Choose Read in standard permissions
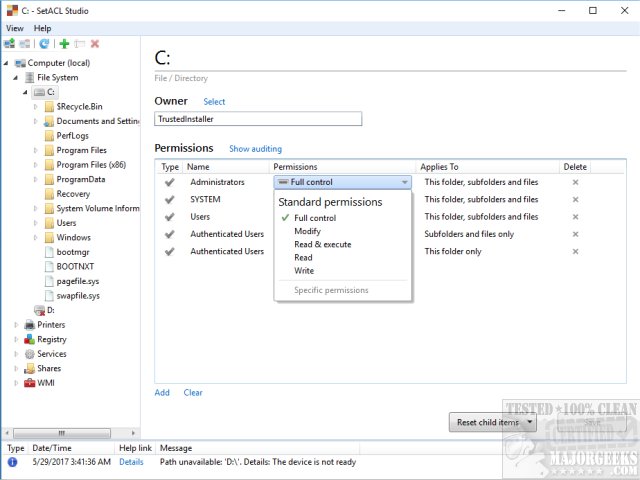The width and height of the screenshot is (640, 480). pyautogui.click(x=303, y=258)
